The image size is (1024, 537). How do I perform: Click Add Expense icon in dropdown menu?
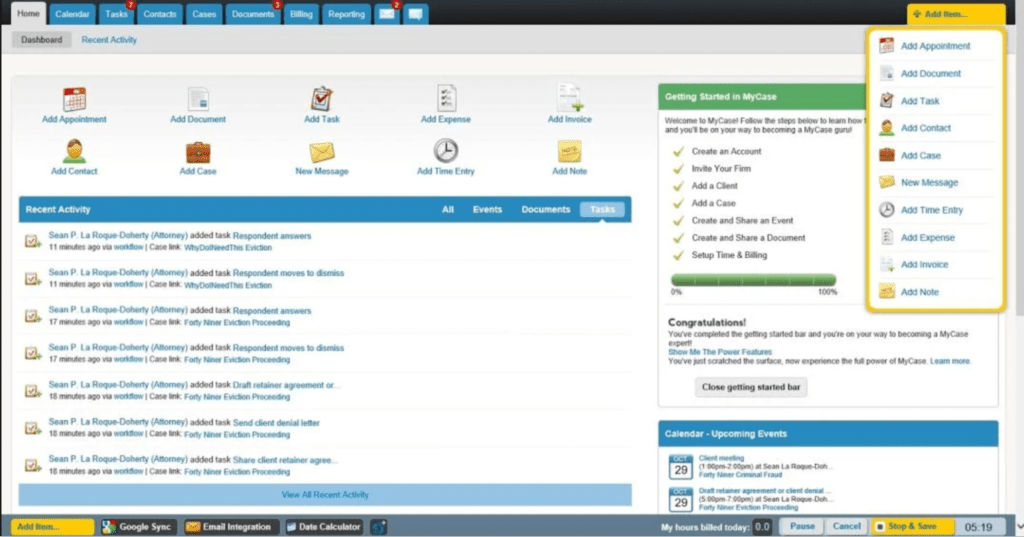pyautogui.click(x=886, y=237)
